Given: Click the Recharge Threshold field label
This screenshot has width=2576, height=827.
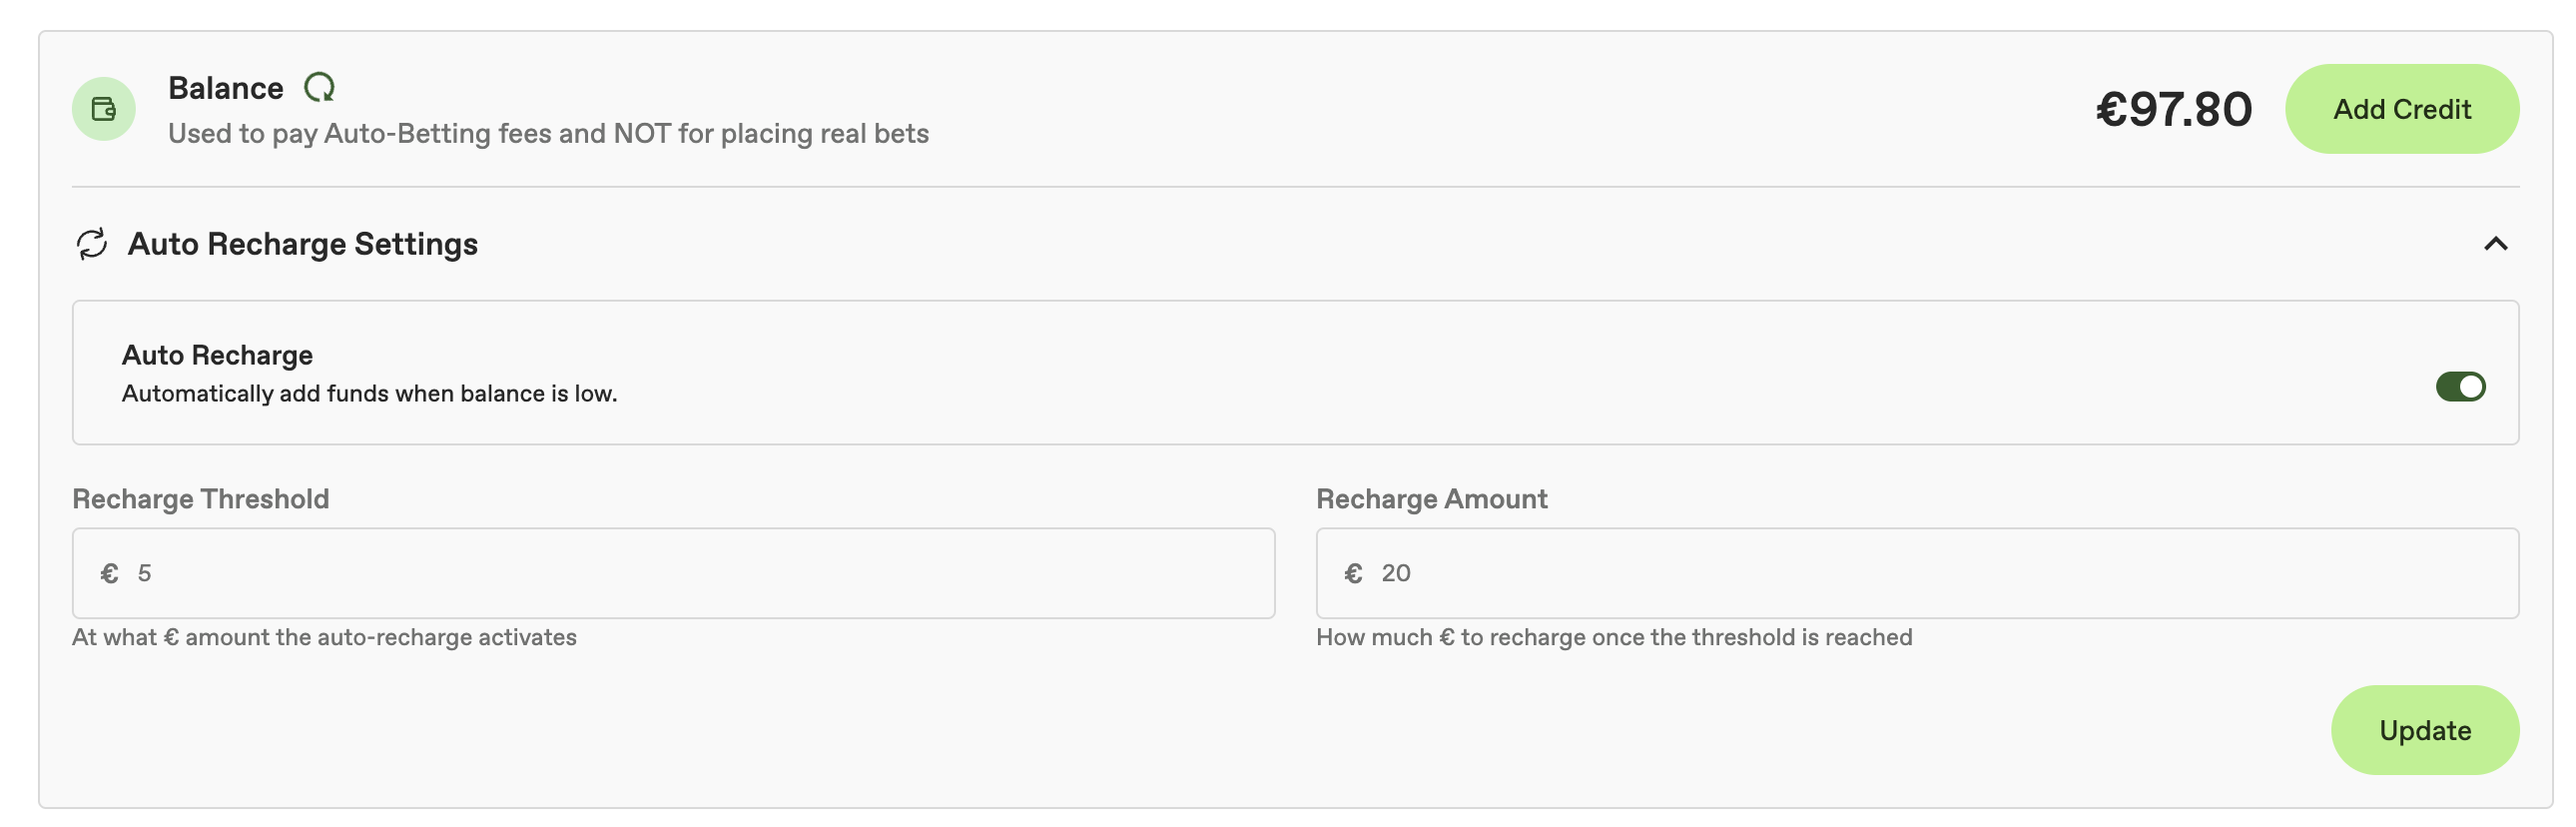Looking at the screenshot, I should [x=200, y=499].
